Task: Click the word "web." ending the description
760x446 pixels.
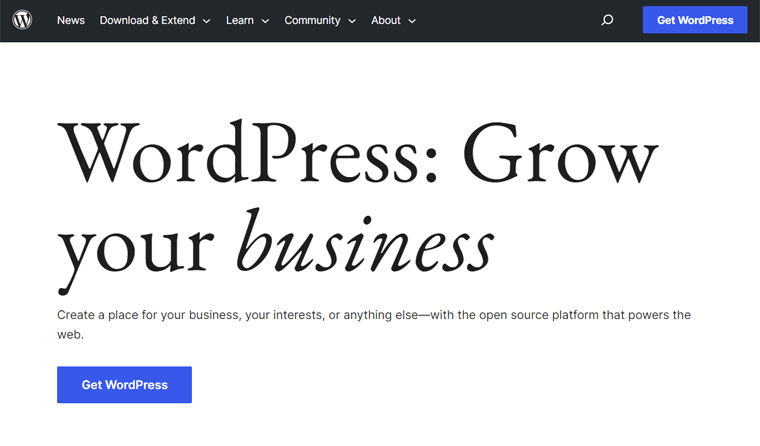Action: point(70,336)
